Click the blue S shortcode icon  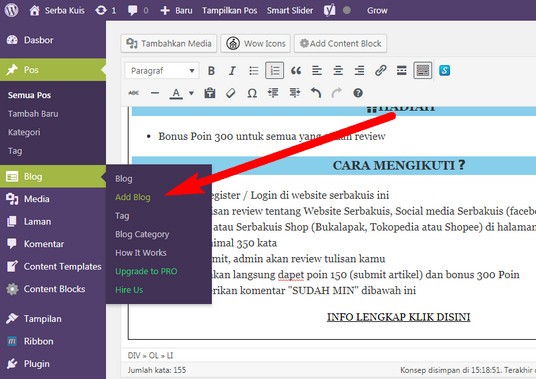coord(444,71)
